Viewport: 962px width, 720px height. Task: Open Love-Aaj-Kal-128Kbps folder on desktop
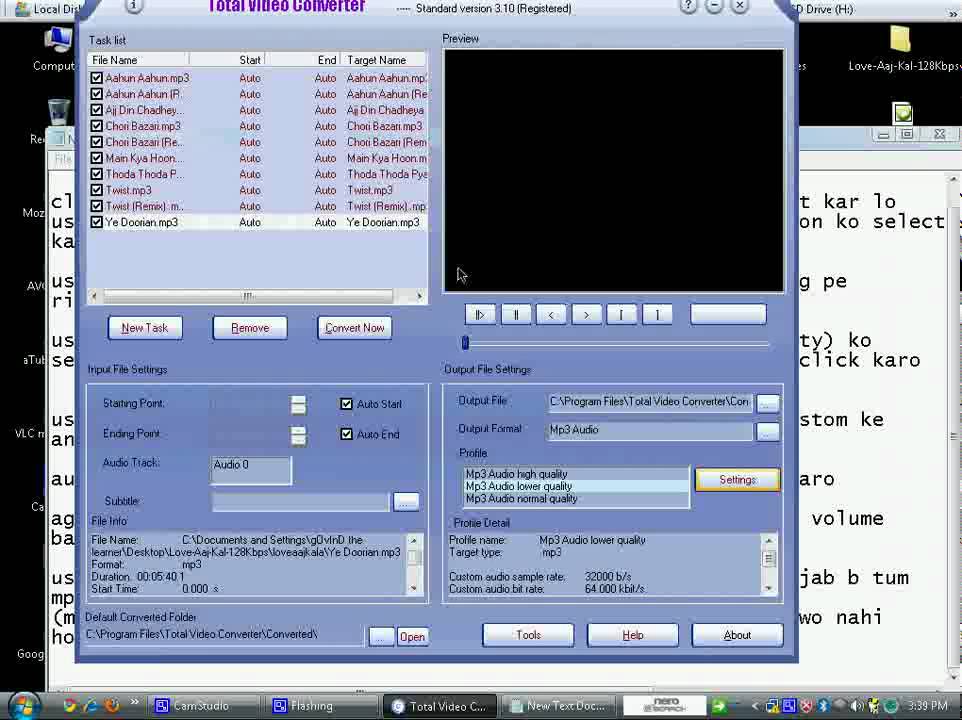pyautogui.click(x=901, y=40)
